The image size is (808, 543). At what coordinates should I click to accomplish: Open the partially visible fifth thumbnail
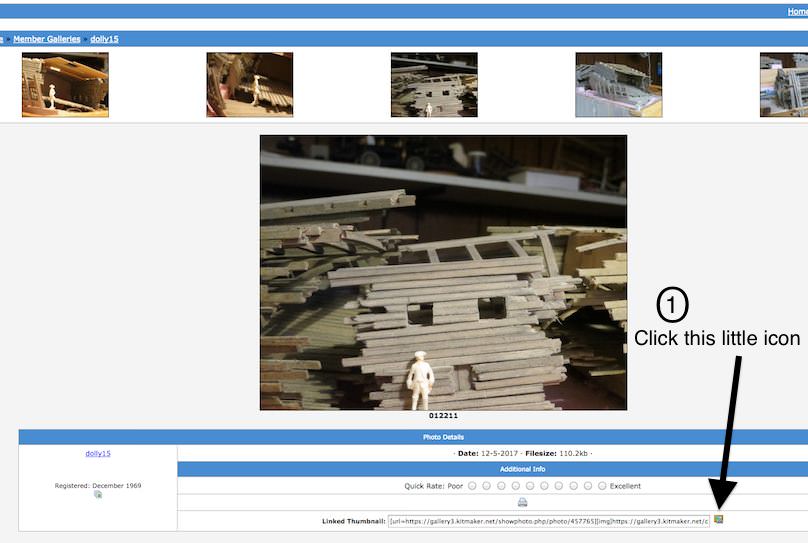(784, 85)
